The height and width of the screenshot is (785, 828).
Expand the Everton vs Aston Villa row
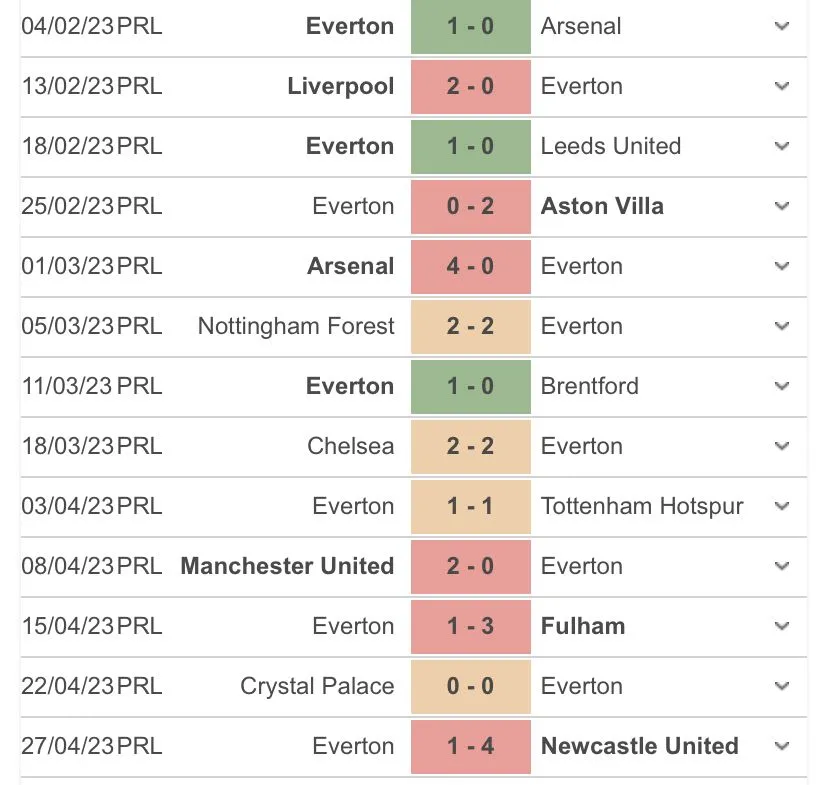782,206
